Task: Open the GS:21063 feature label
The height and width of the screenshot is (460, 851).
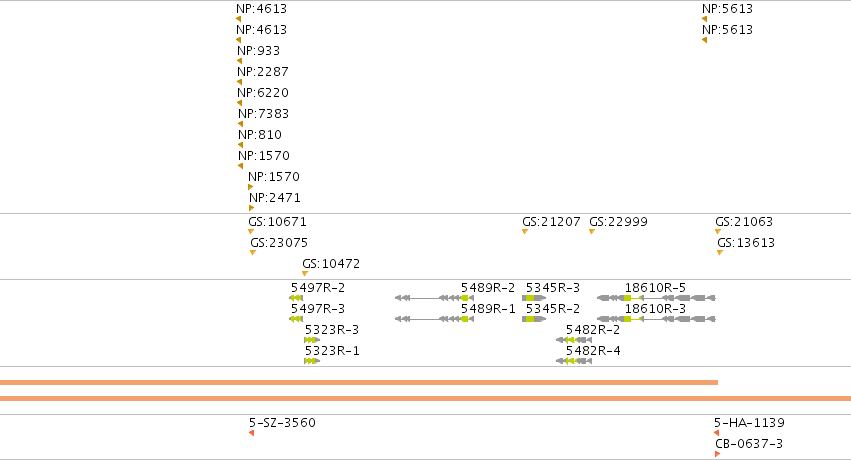Action: (x=744, y=221)
